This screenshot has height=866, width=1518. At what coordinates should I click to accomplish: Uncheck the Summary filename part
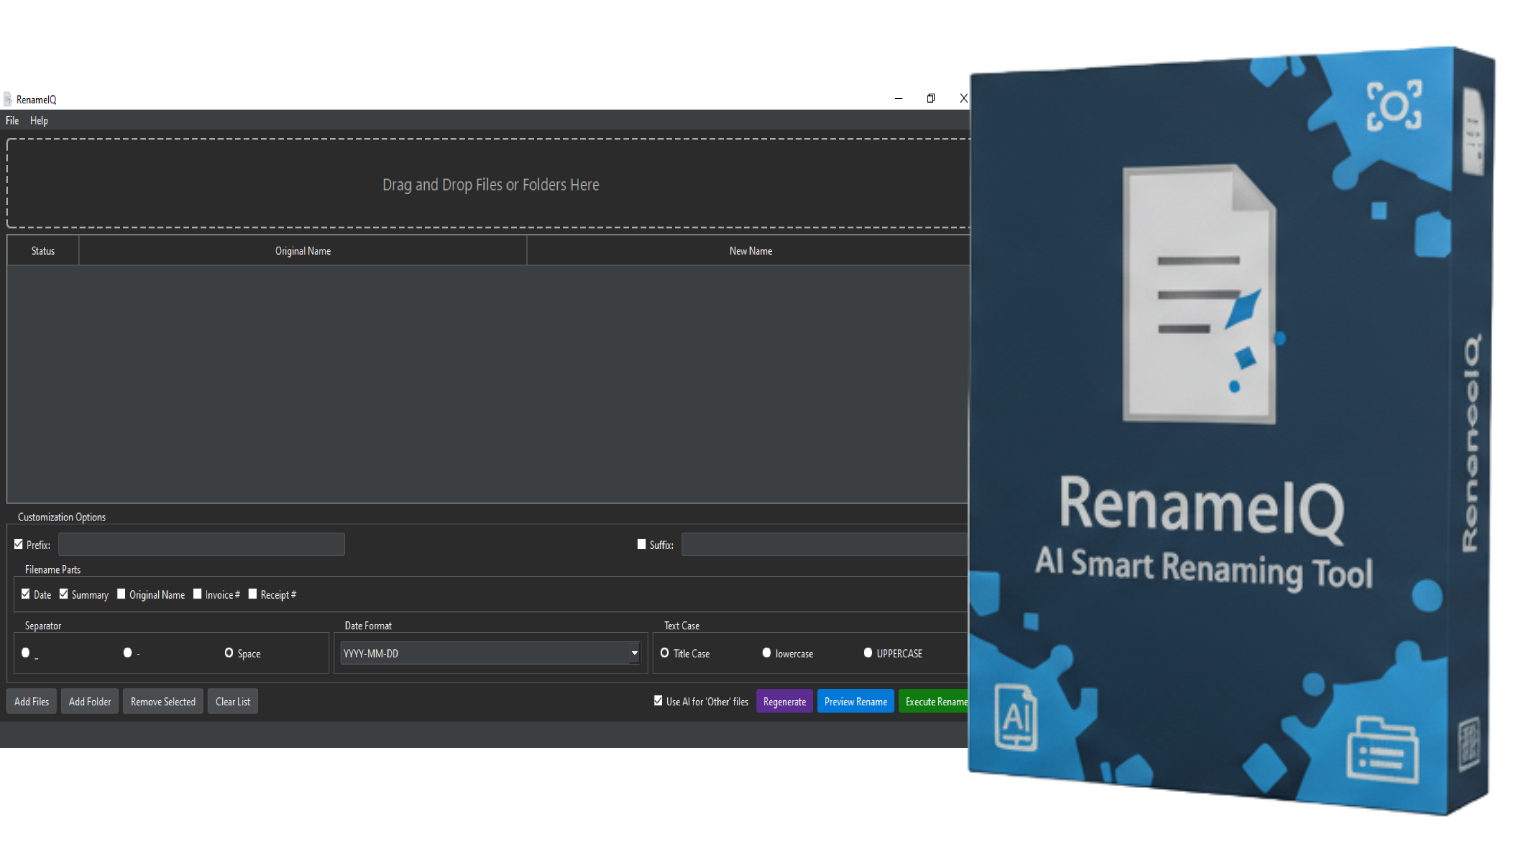point(64,594)
